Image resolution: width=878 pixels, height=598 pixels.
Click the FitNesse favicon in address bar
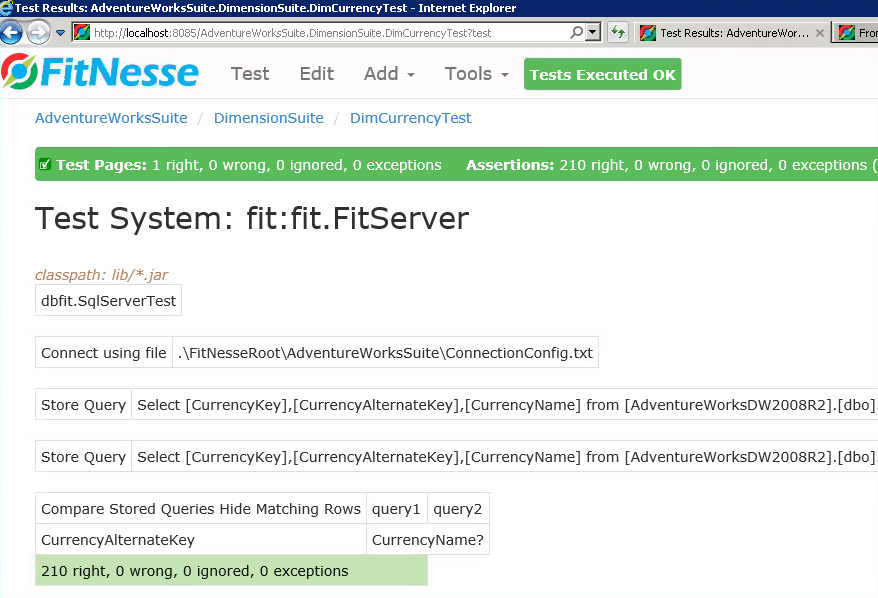(82, 32)
